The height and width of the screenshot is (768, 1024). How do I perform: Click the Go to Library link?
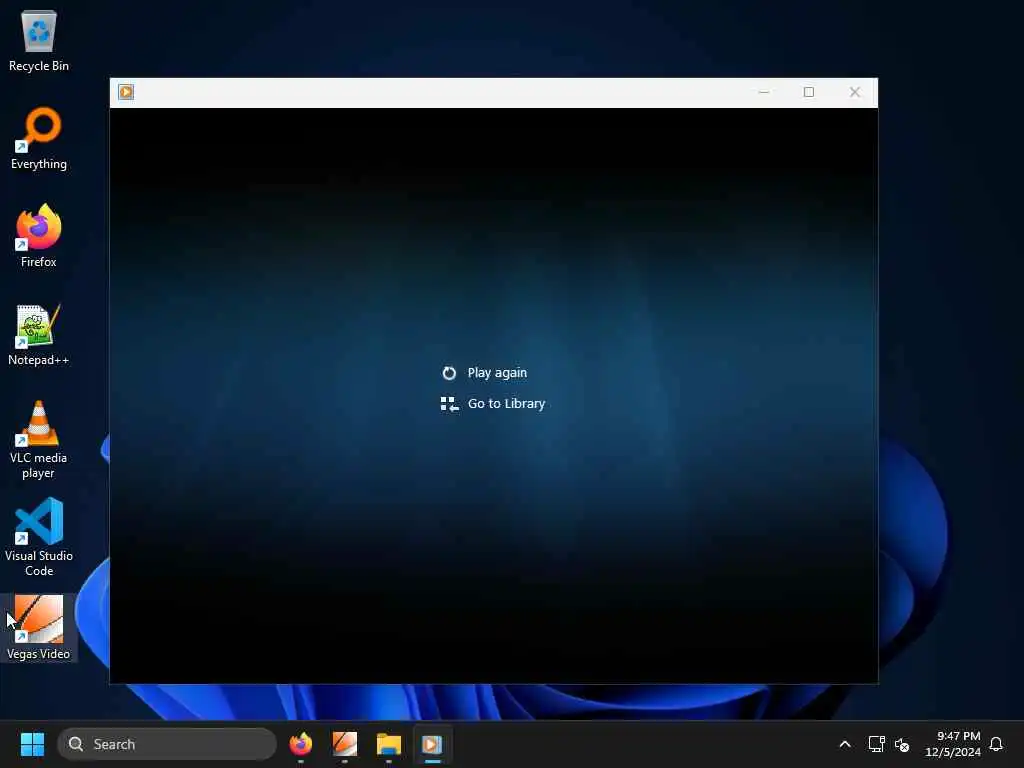click(x=506, y=404)
